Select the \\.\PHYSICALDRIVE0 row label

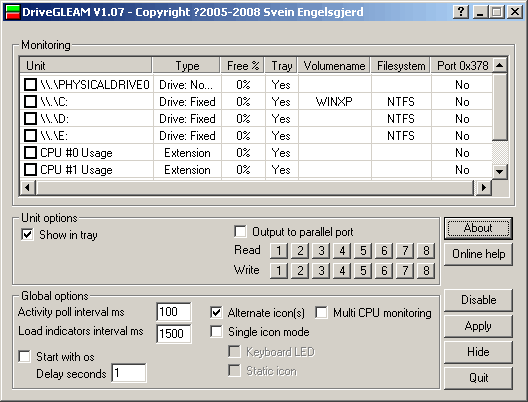95,85
